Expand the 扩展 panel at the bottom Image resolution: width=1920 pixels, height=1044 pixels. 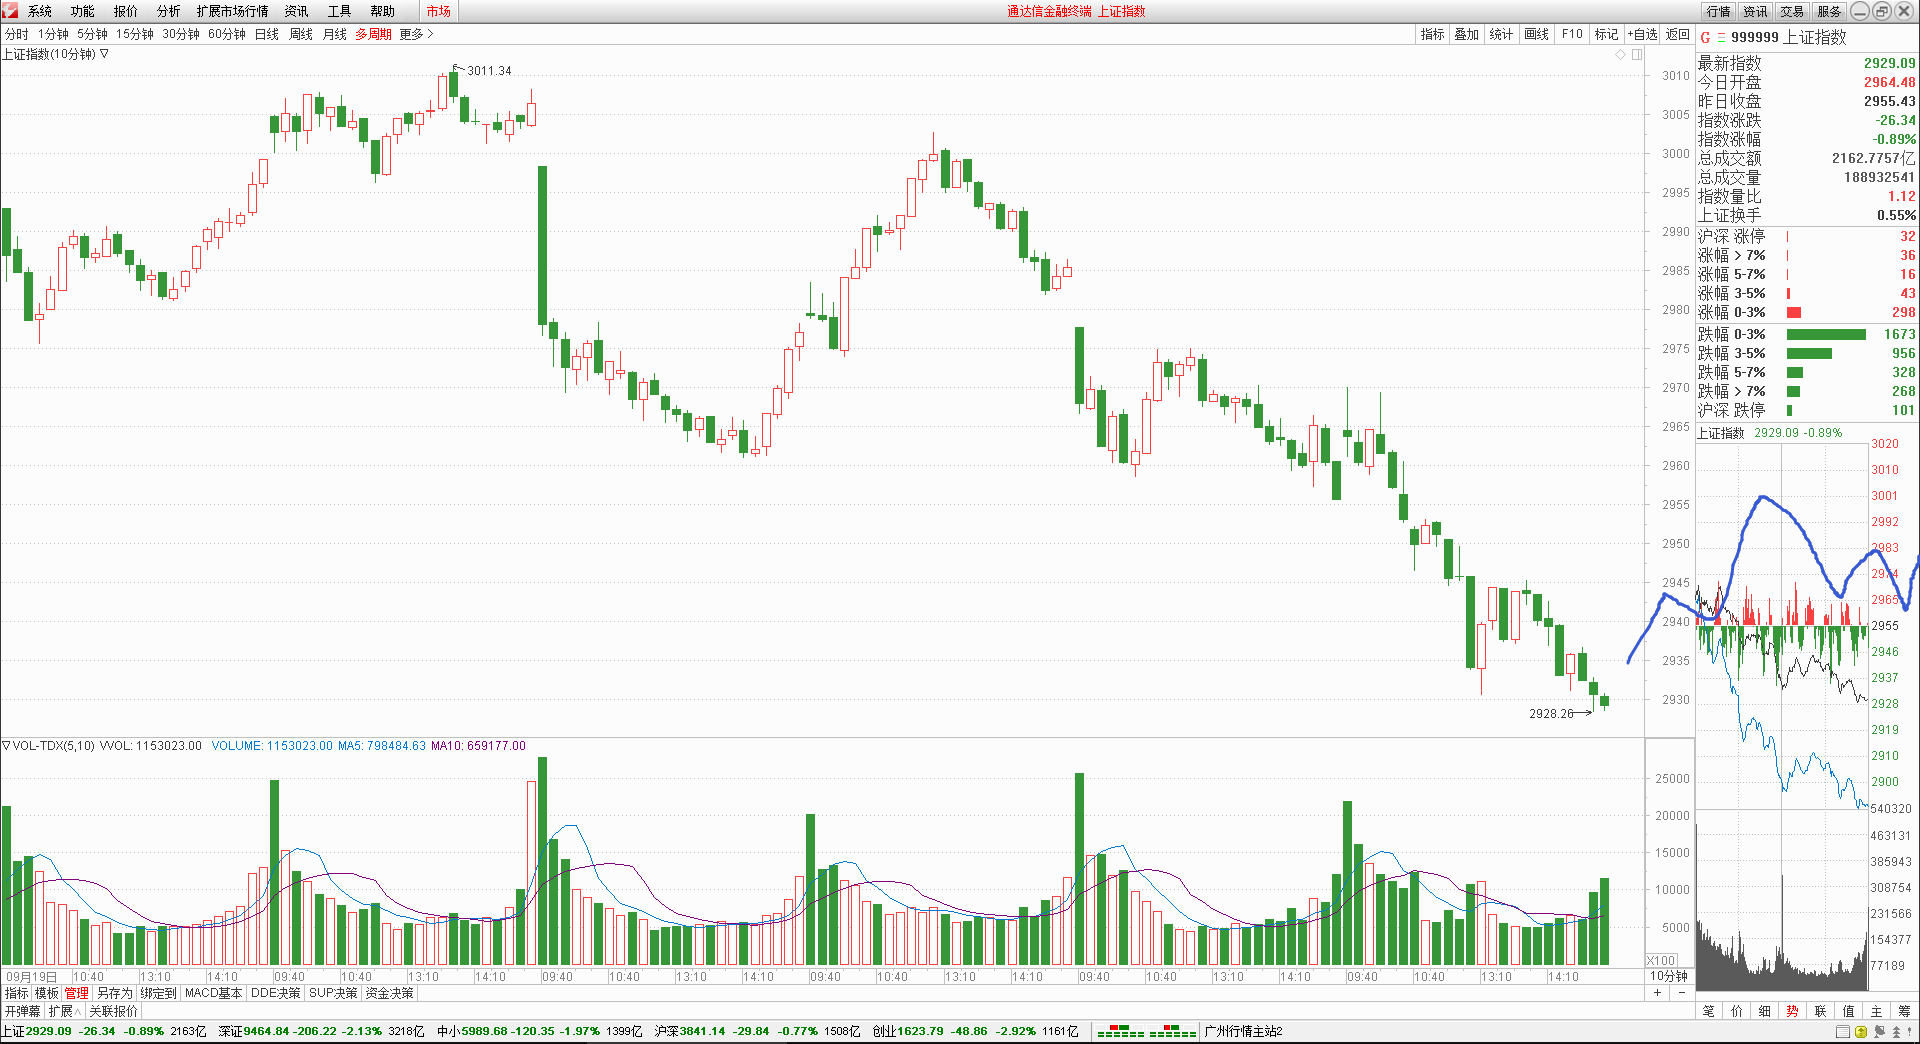tap(64, 1011)
